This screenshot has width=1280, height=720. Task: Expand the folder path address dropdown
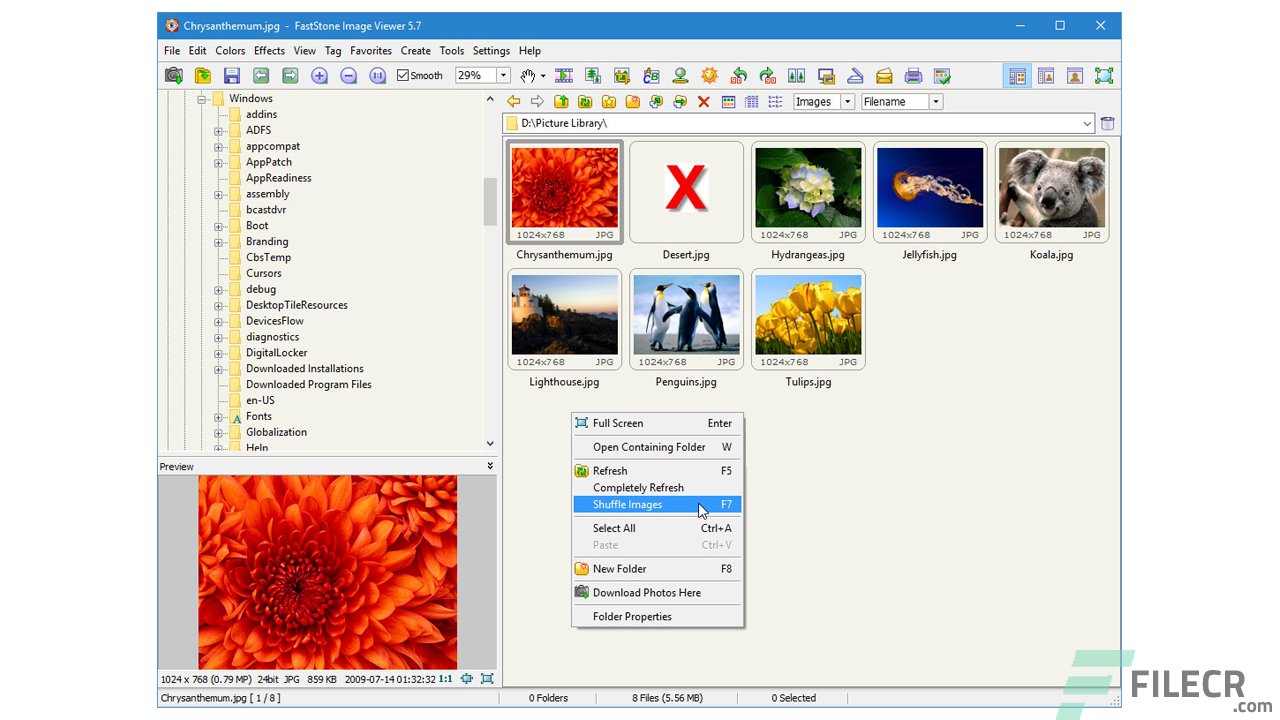[1088, 124]
